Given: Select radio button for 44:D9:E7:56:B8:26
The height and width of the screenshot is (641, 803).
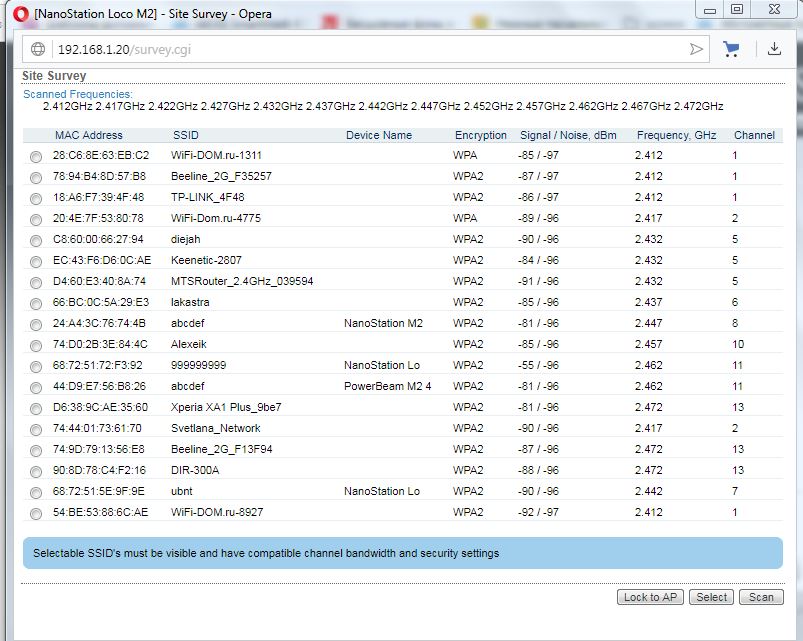Looking at the screenshot, I should pos(36,388).
